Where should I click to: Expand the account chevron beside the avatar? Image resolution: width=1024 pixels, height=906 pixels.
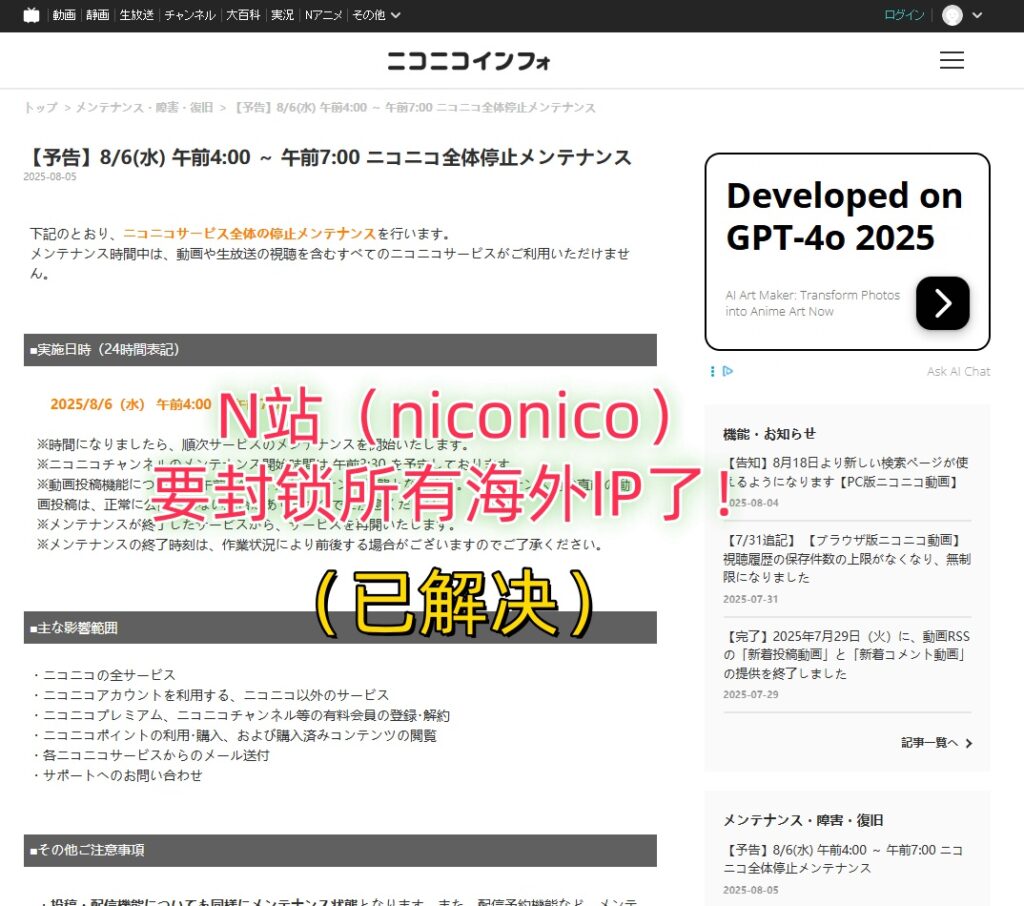point(977,15)
